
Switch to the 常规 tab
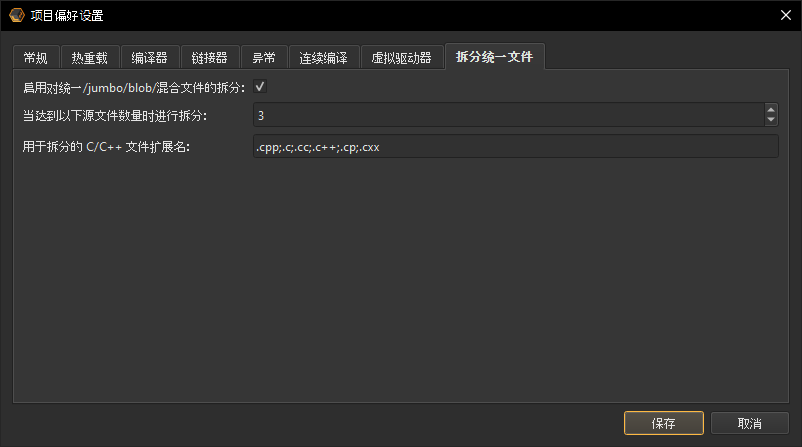click(36, 57)
